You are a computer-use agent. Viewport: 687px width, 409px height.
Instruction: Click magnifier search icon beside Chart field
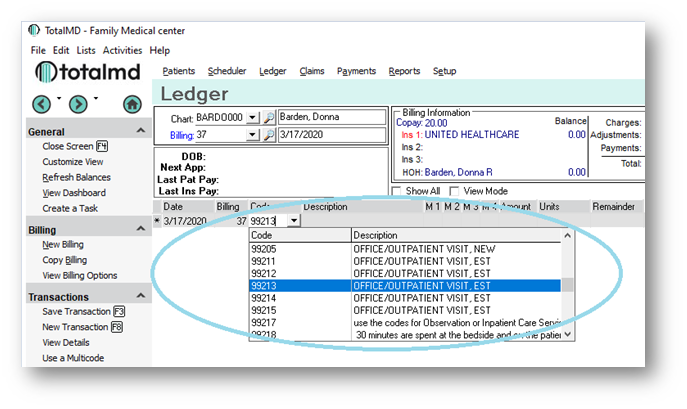(x=268, y=118)
